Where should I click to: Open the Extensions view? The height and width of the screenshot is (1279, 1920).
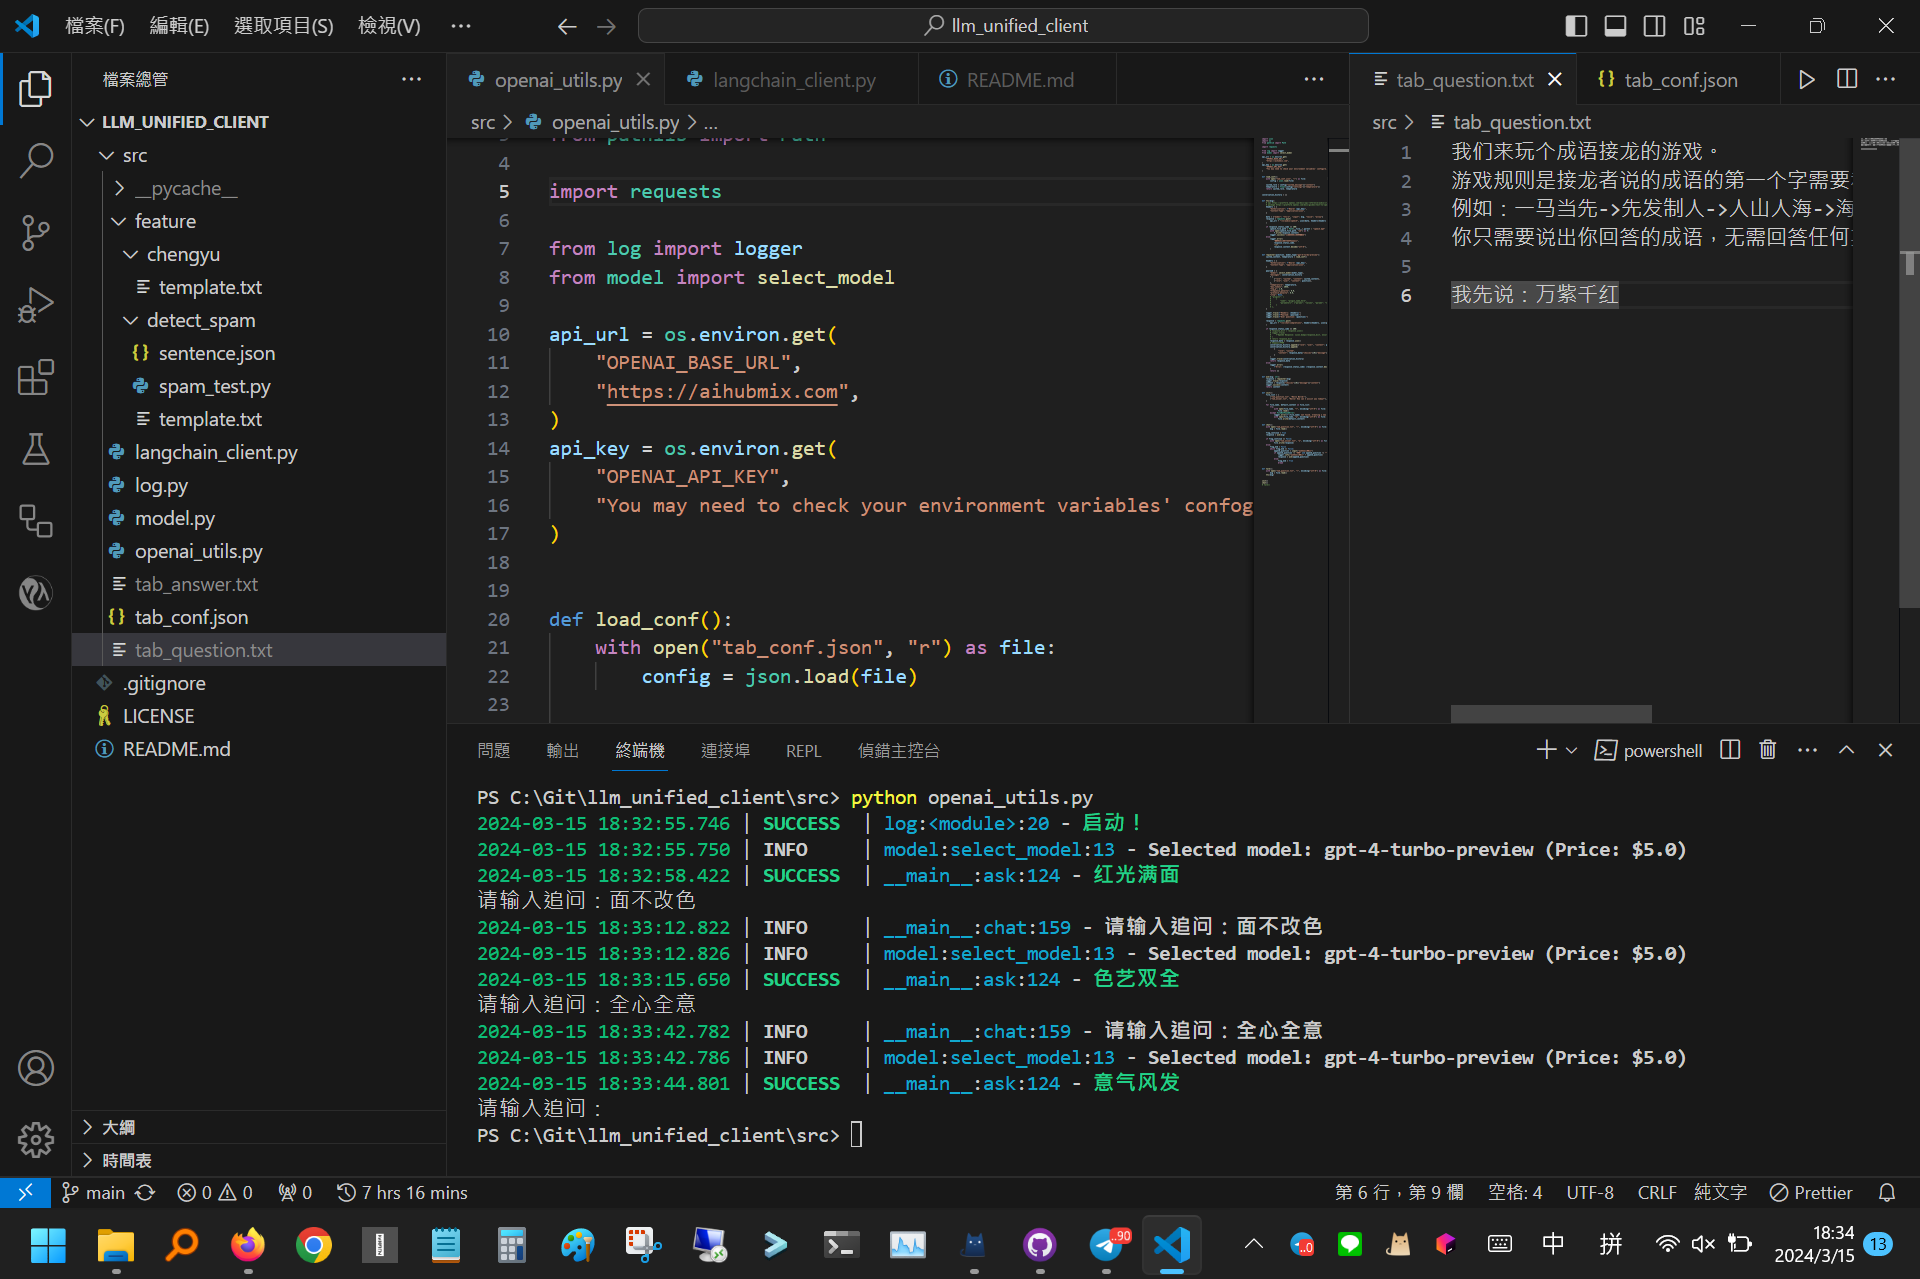click(36, 377)
